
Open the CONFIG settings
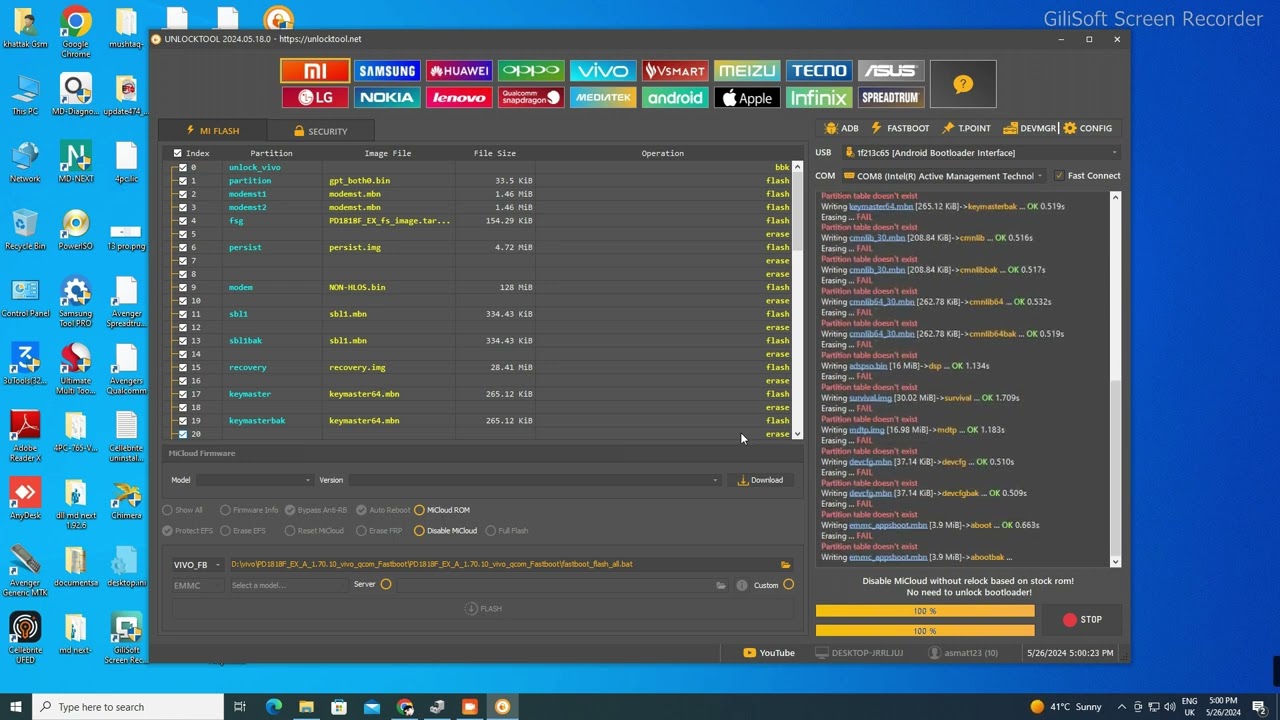click(1088, 128)
